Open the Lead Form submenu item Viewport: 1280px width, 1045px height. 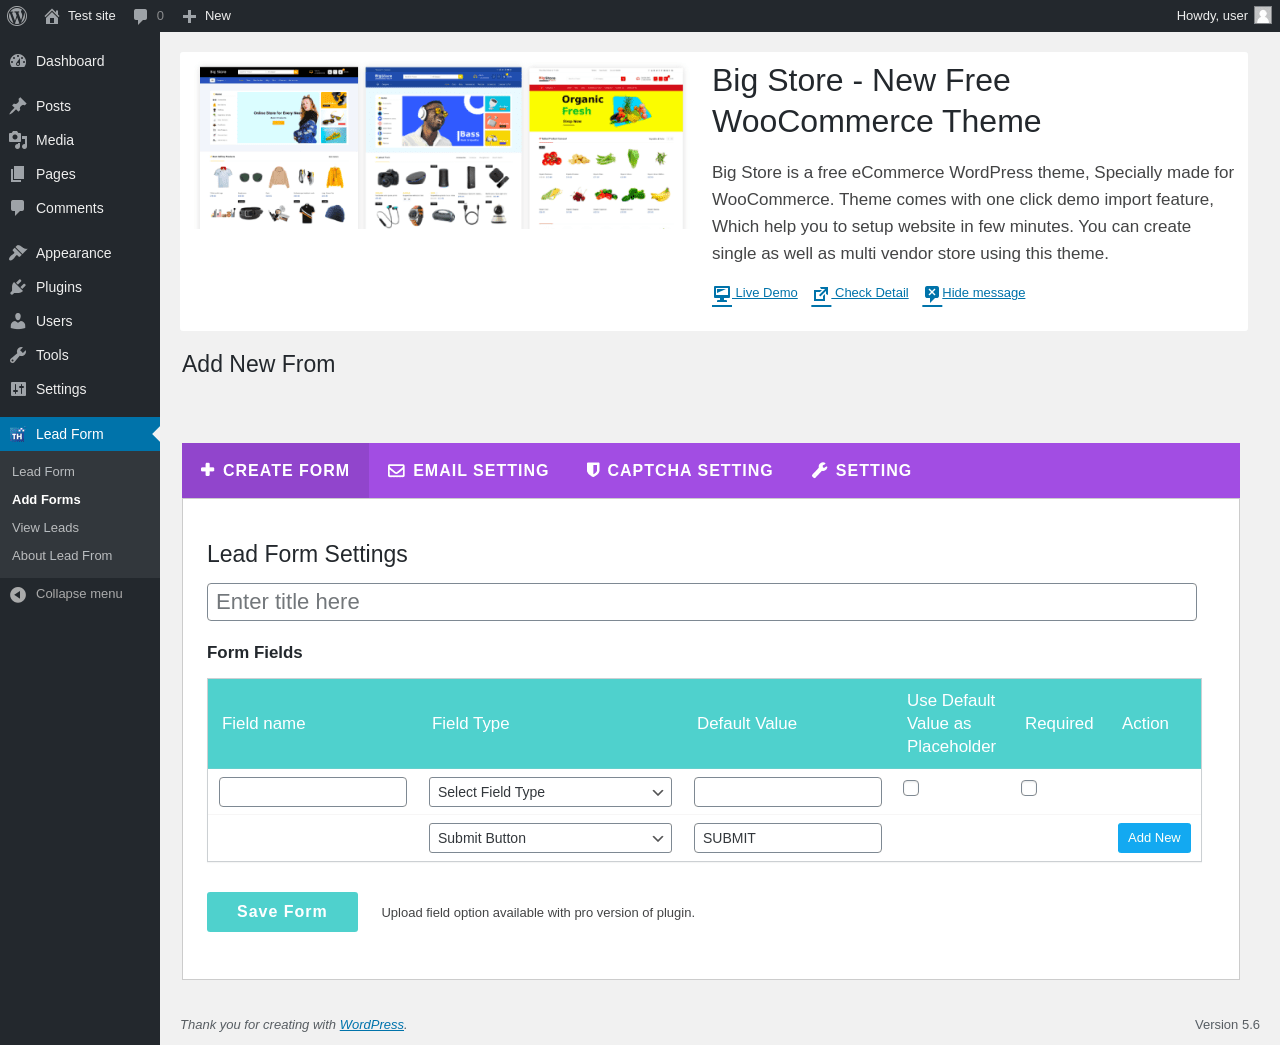point(43,472)
